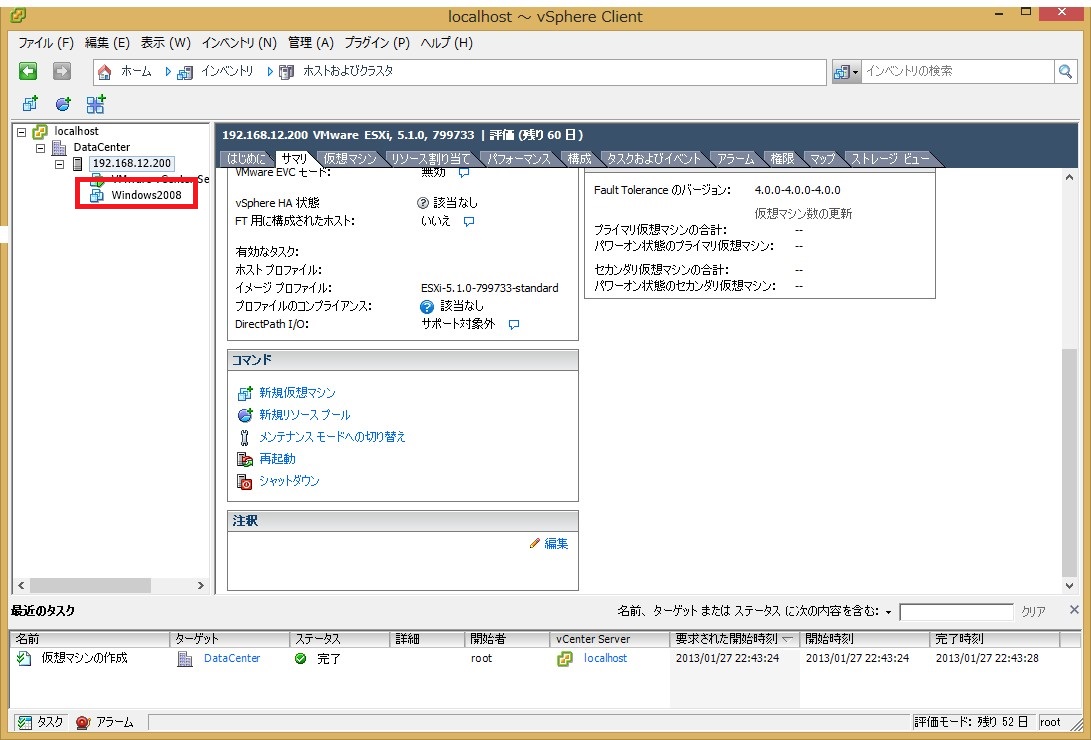Click the New Virtual Machine toolbar icon

point(30,104)
